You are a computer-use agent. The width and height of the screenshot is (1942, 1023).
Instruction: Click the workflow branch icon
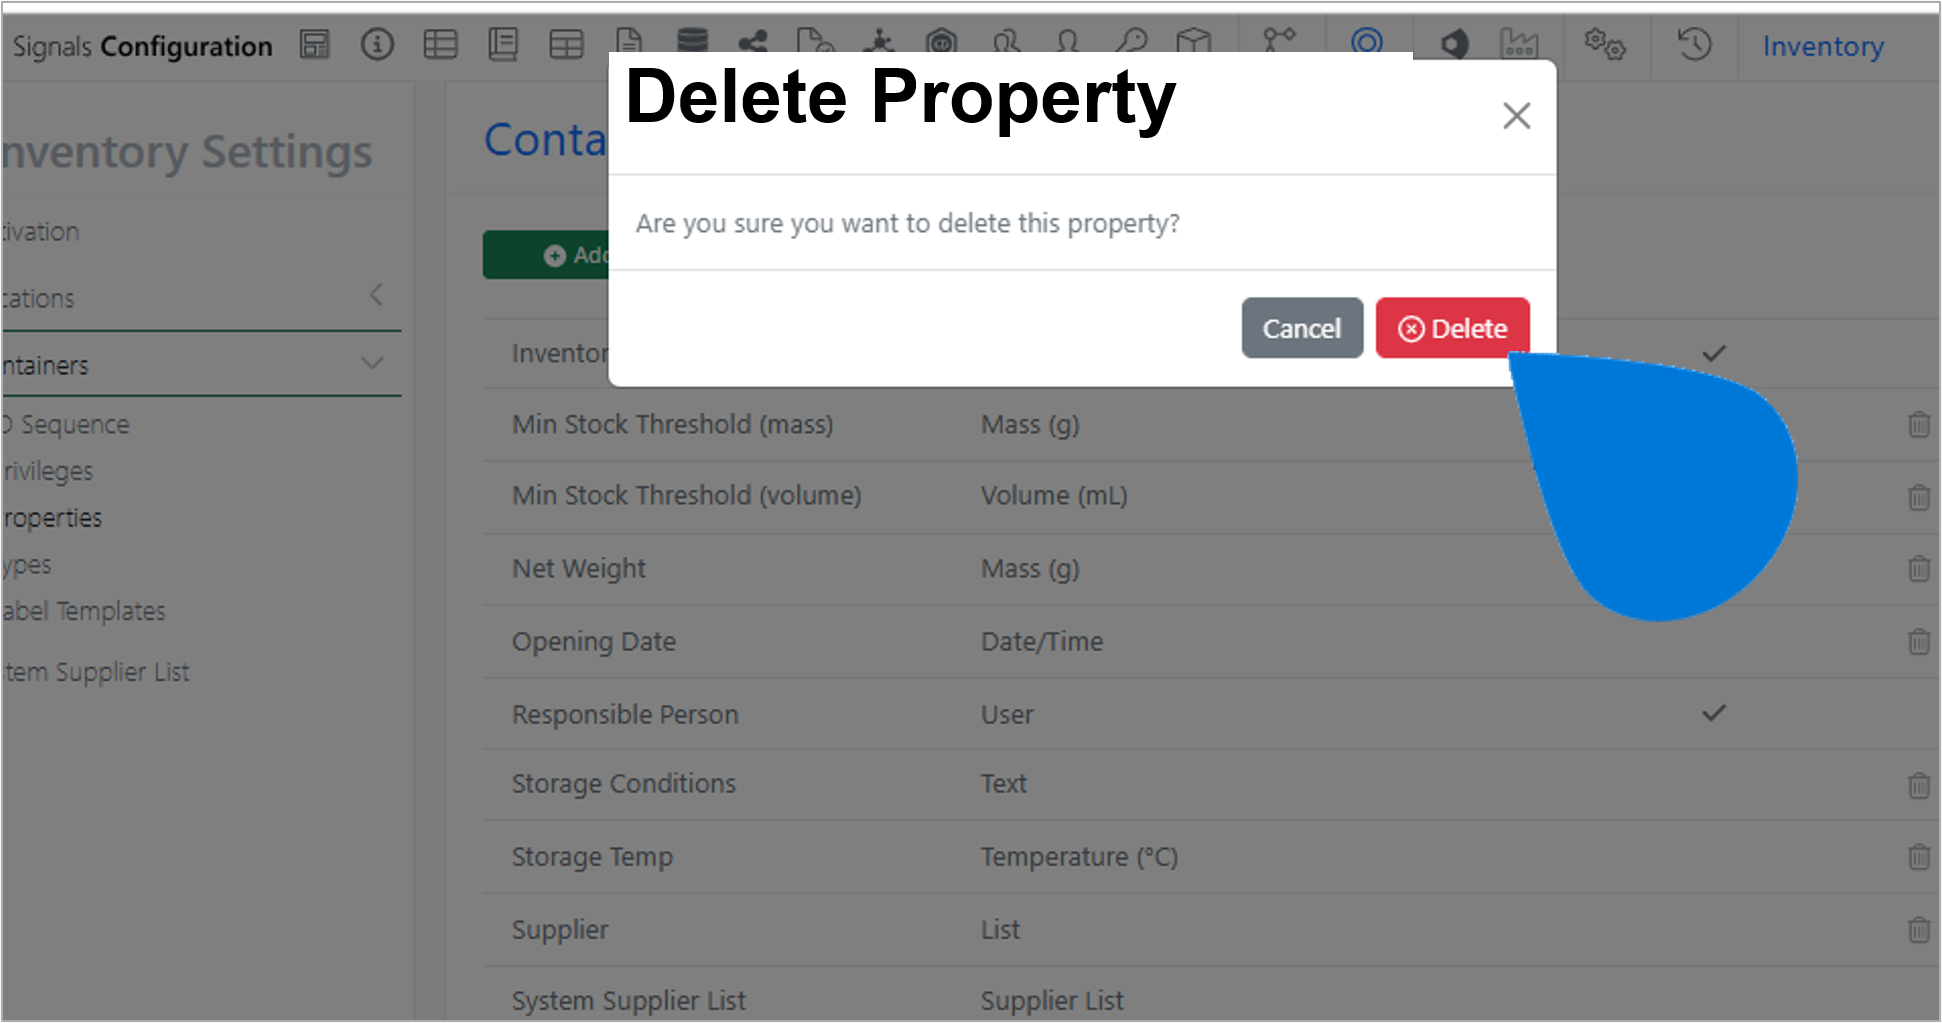1279,40
